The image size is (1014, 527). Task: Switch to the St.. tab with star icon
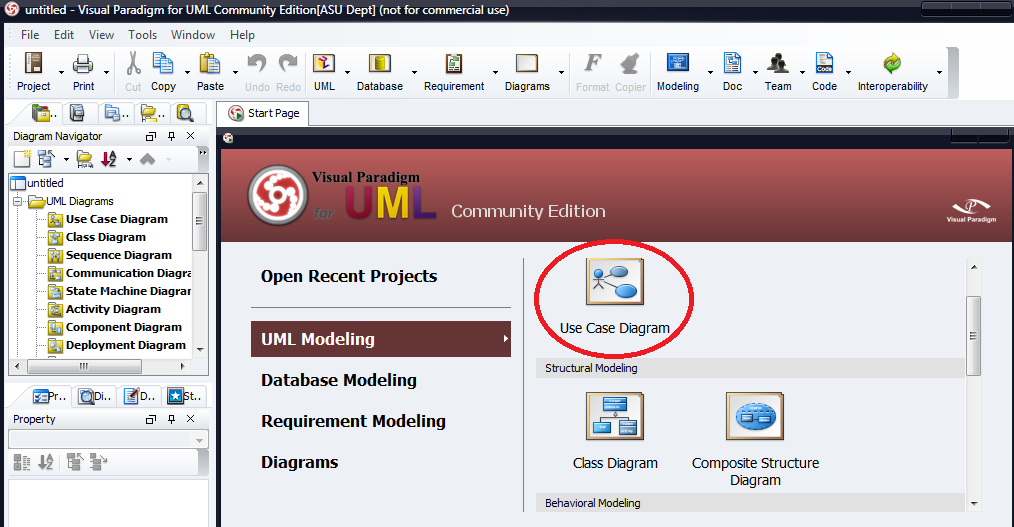(185, 396)
